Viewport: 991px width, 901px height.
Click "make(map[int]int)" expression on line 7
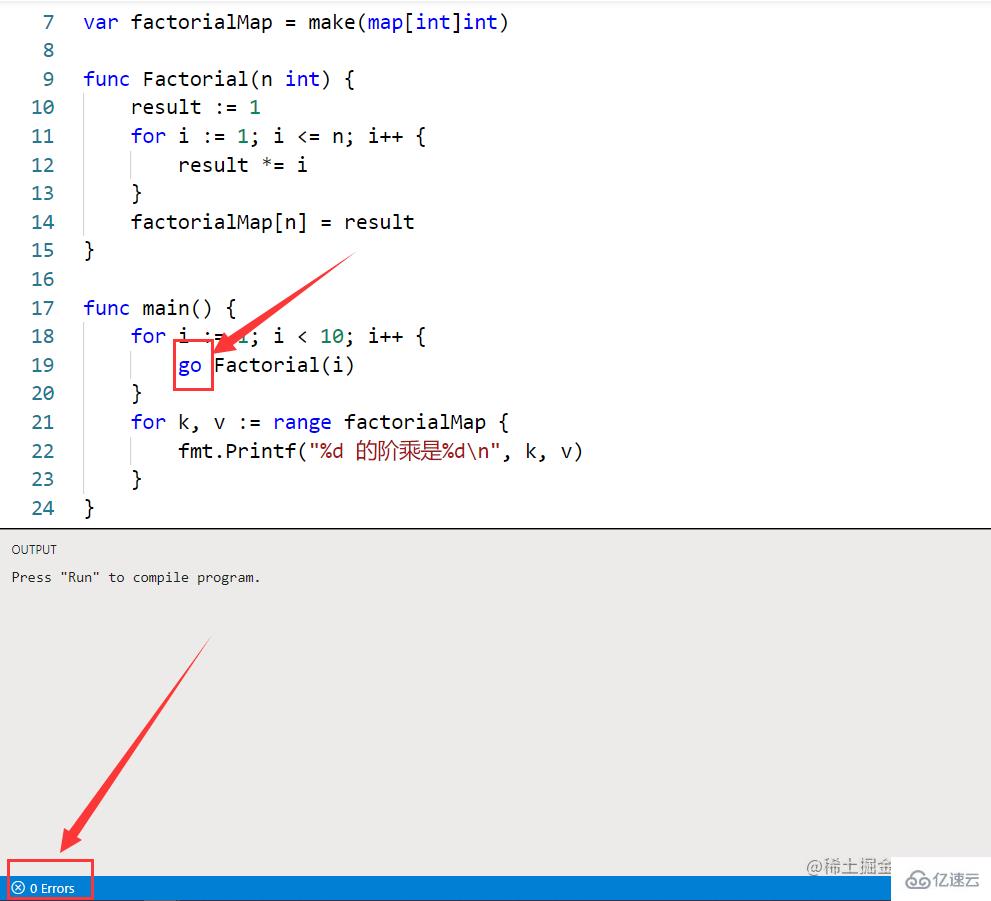tap(408, 23)
